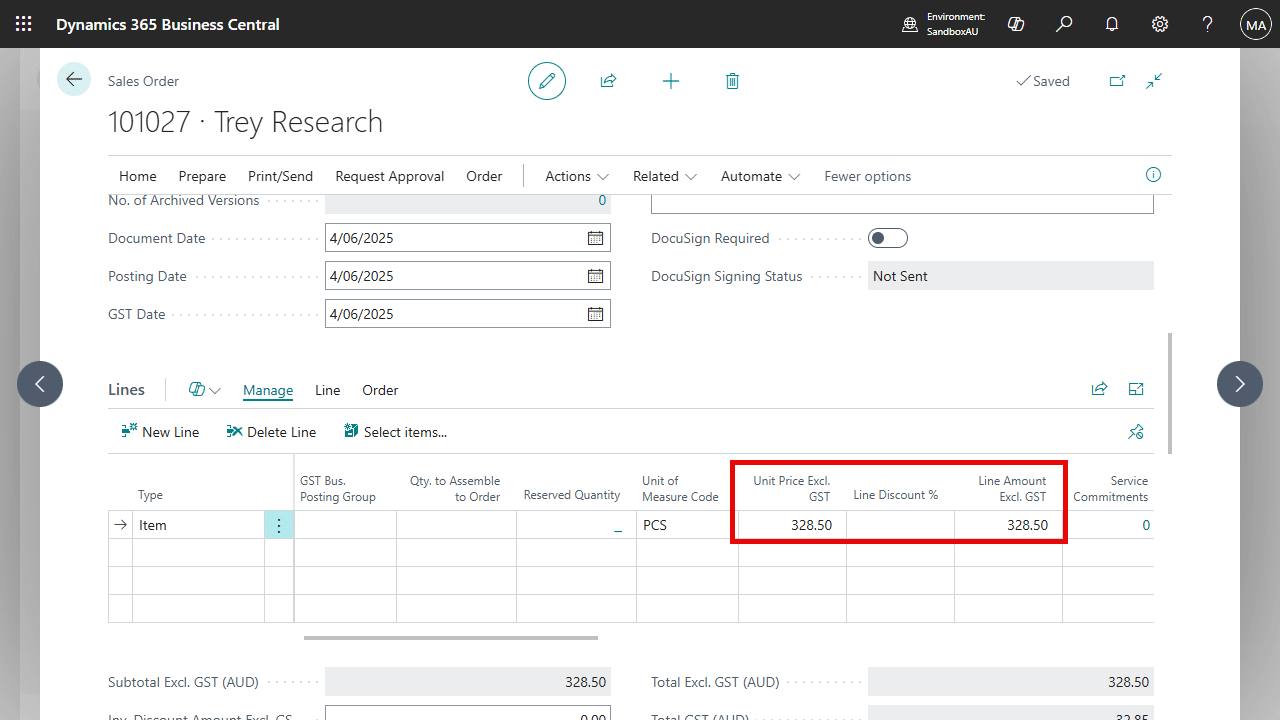1280x720 pixels.
Task: Toggle DocuSign Required switch
Action: (x=888, y=238)
